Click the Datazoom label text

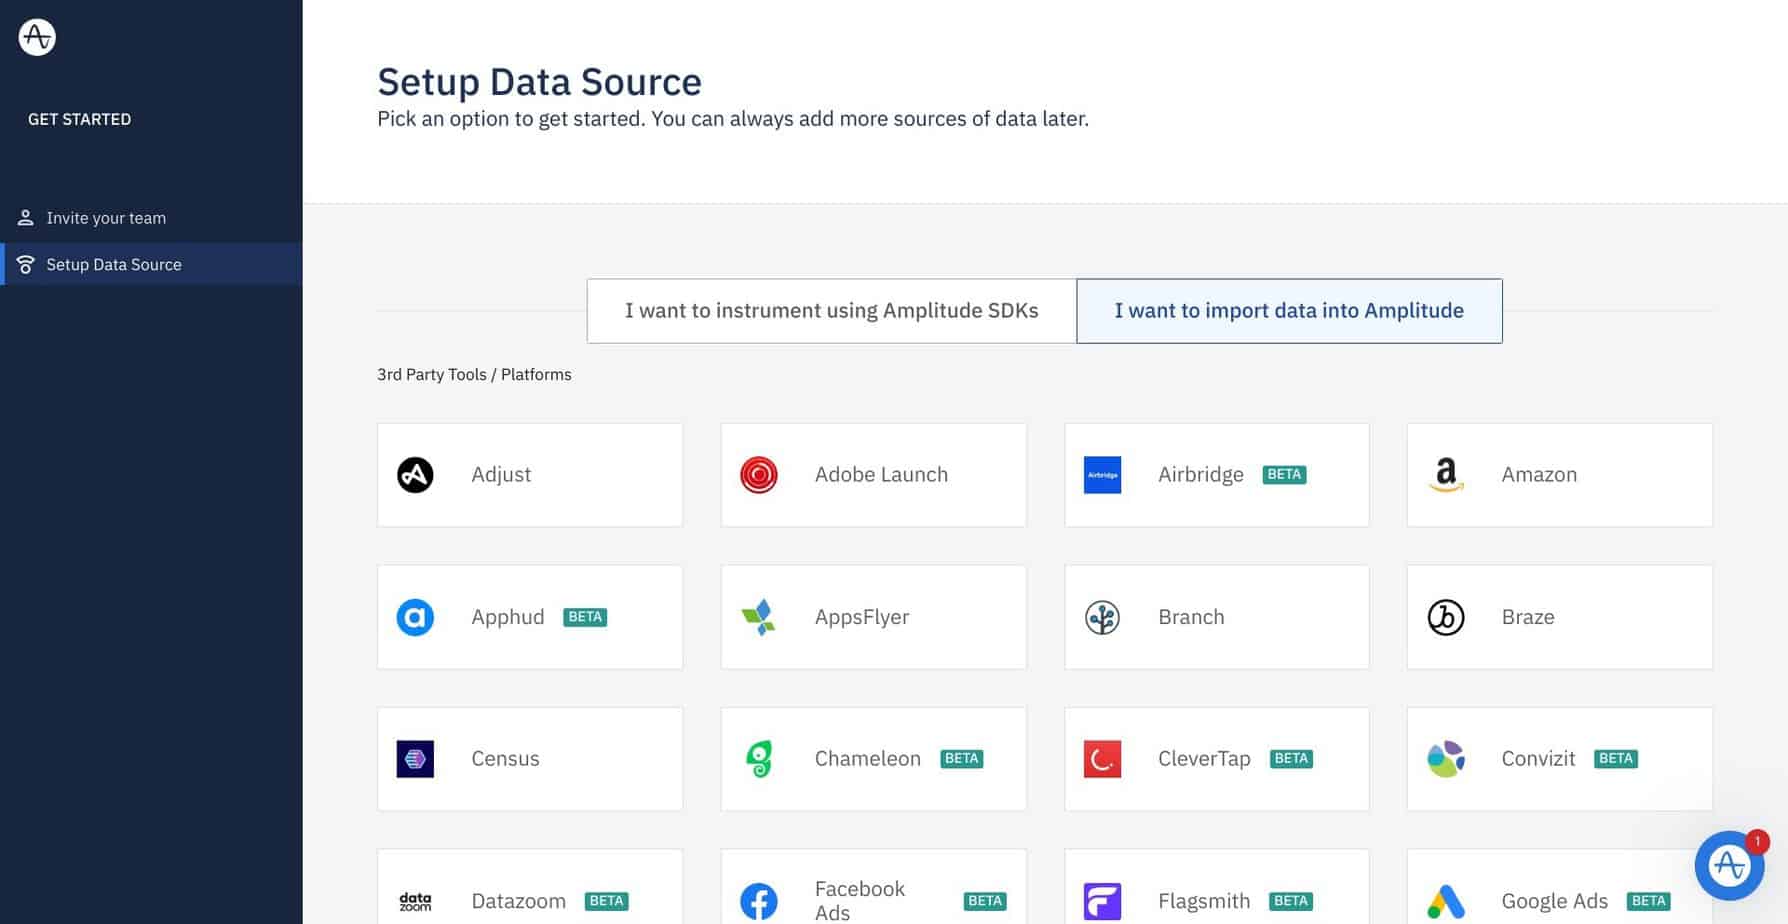[518, 901]
